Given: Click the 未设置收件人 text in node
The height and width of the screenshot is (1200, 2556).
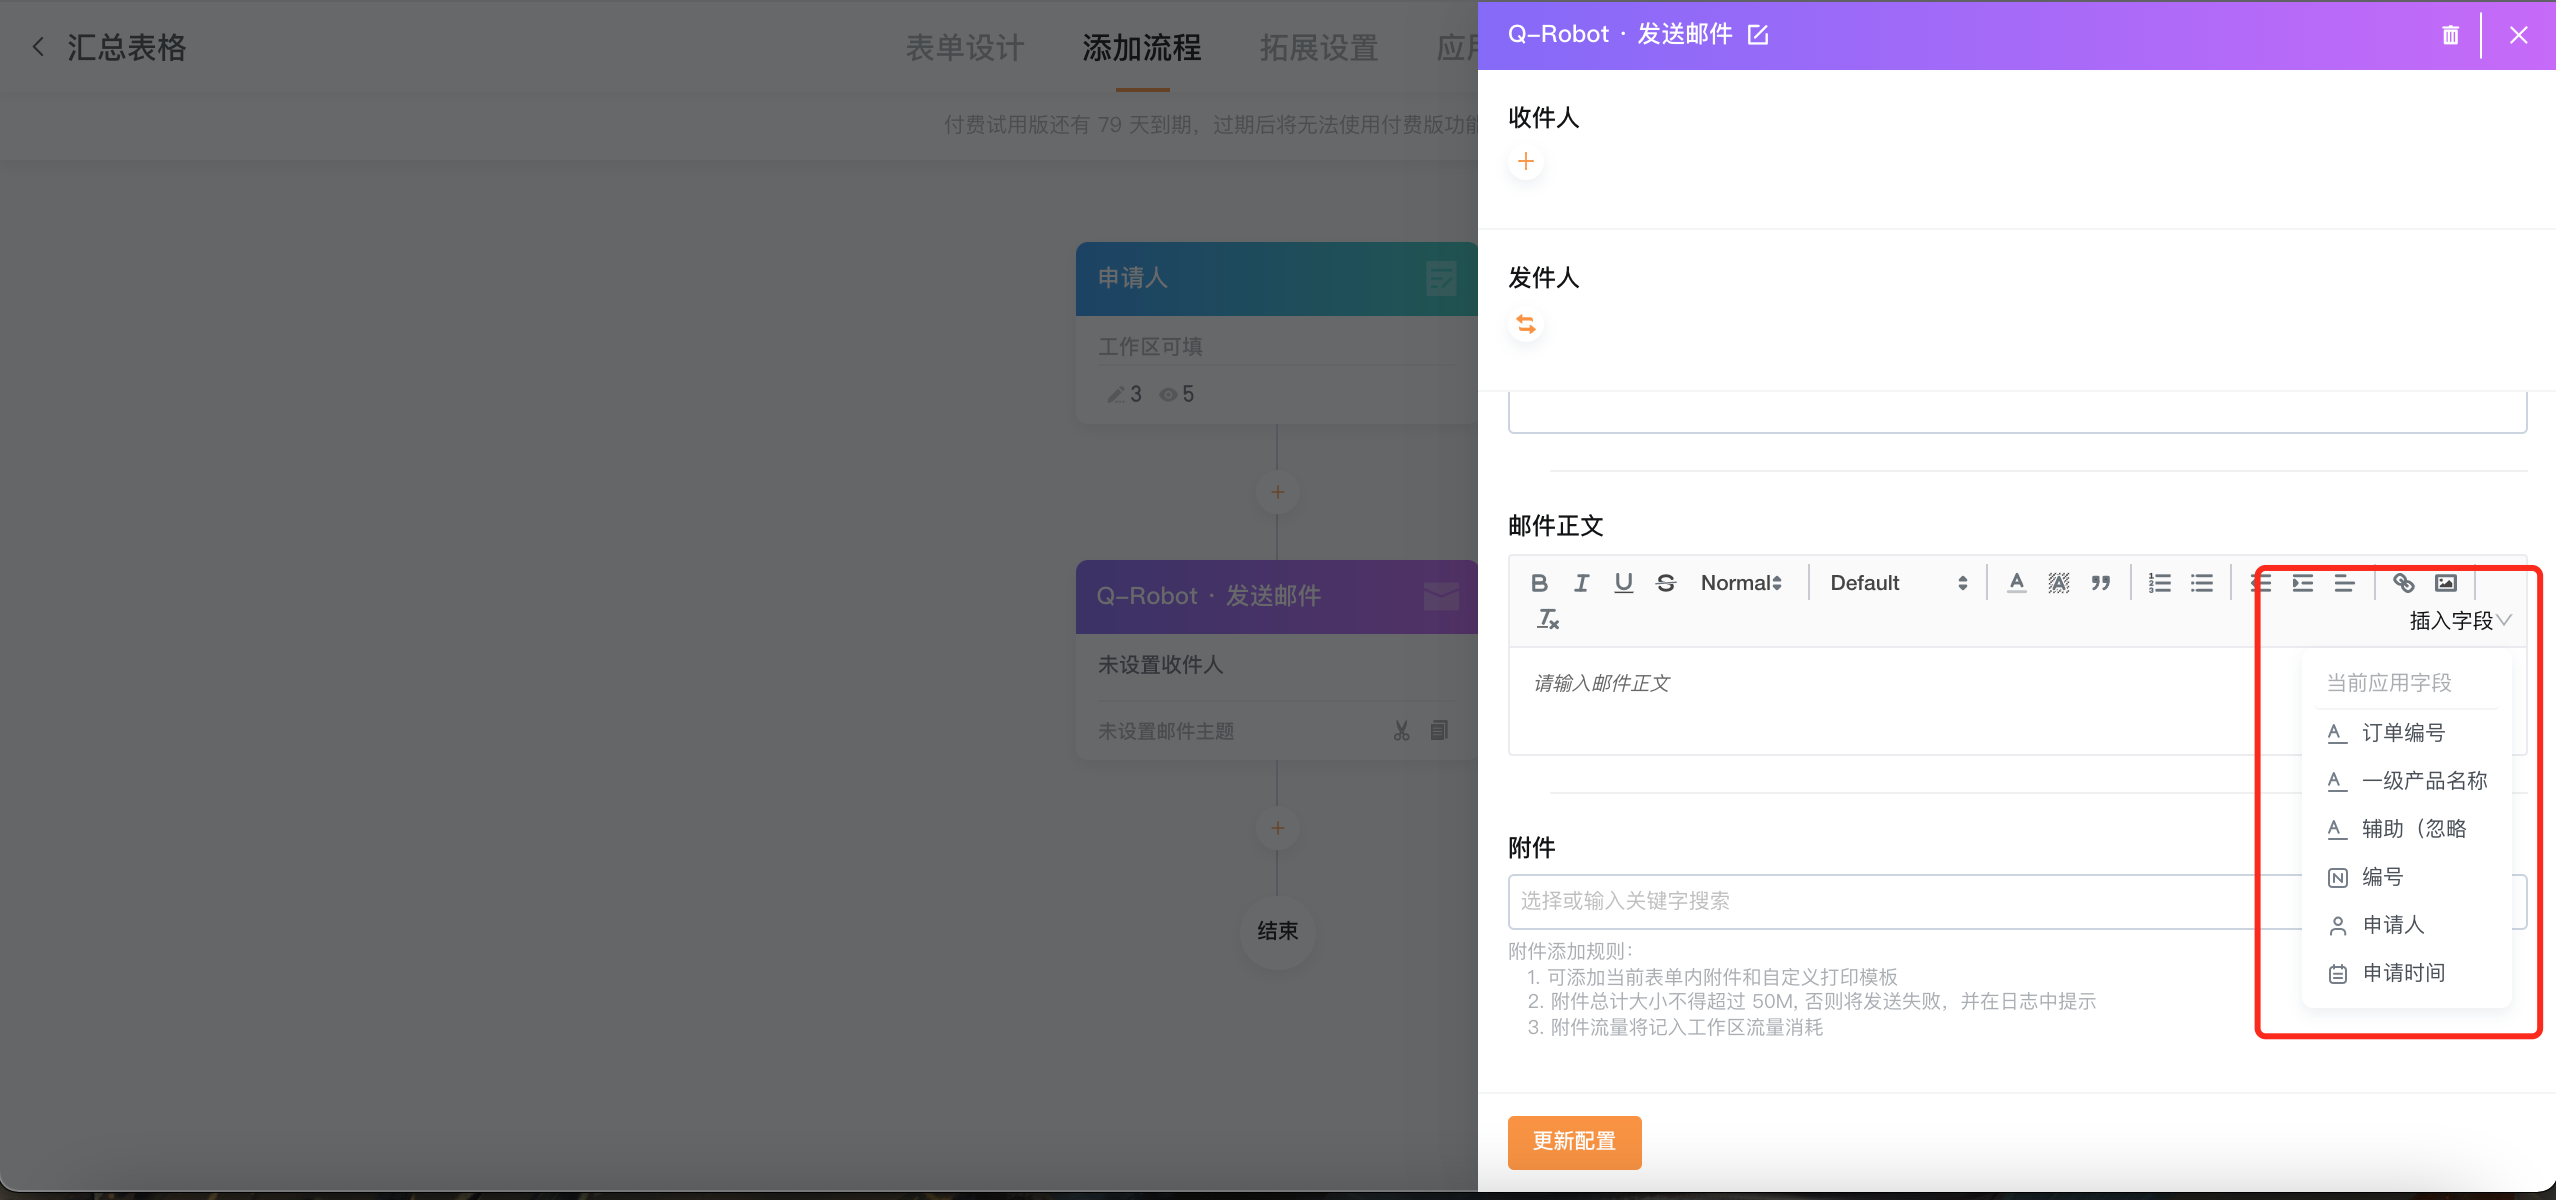Looking at the screenshot, I should (1160, 665).
